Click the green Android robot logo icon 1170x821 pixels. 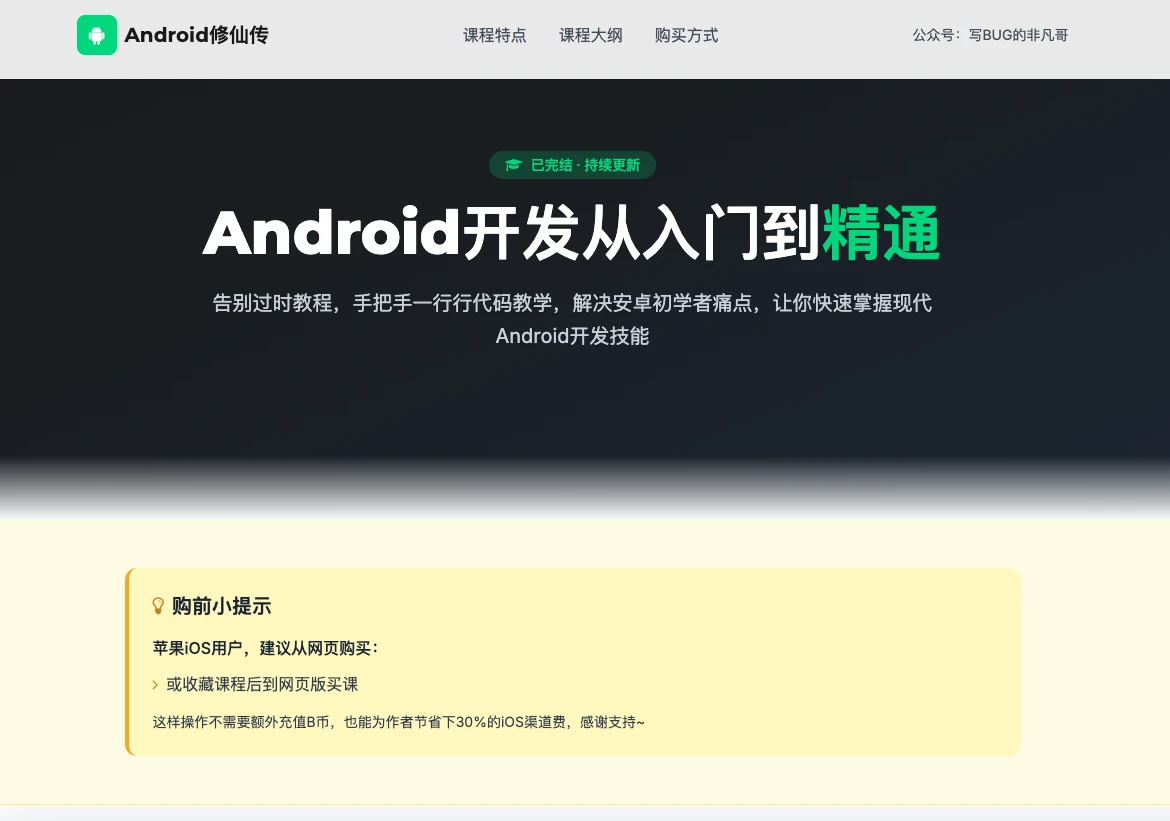click(x=97, y=35)
